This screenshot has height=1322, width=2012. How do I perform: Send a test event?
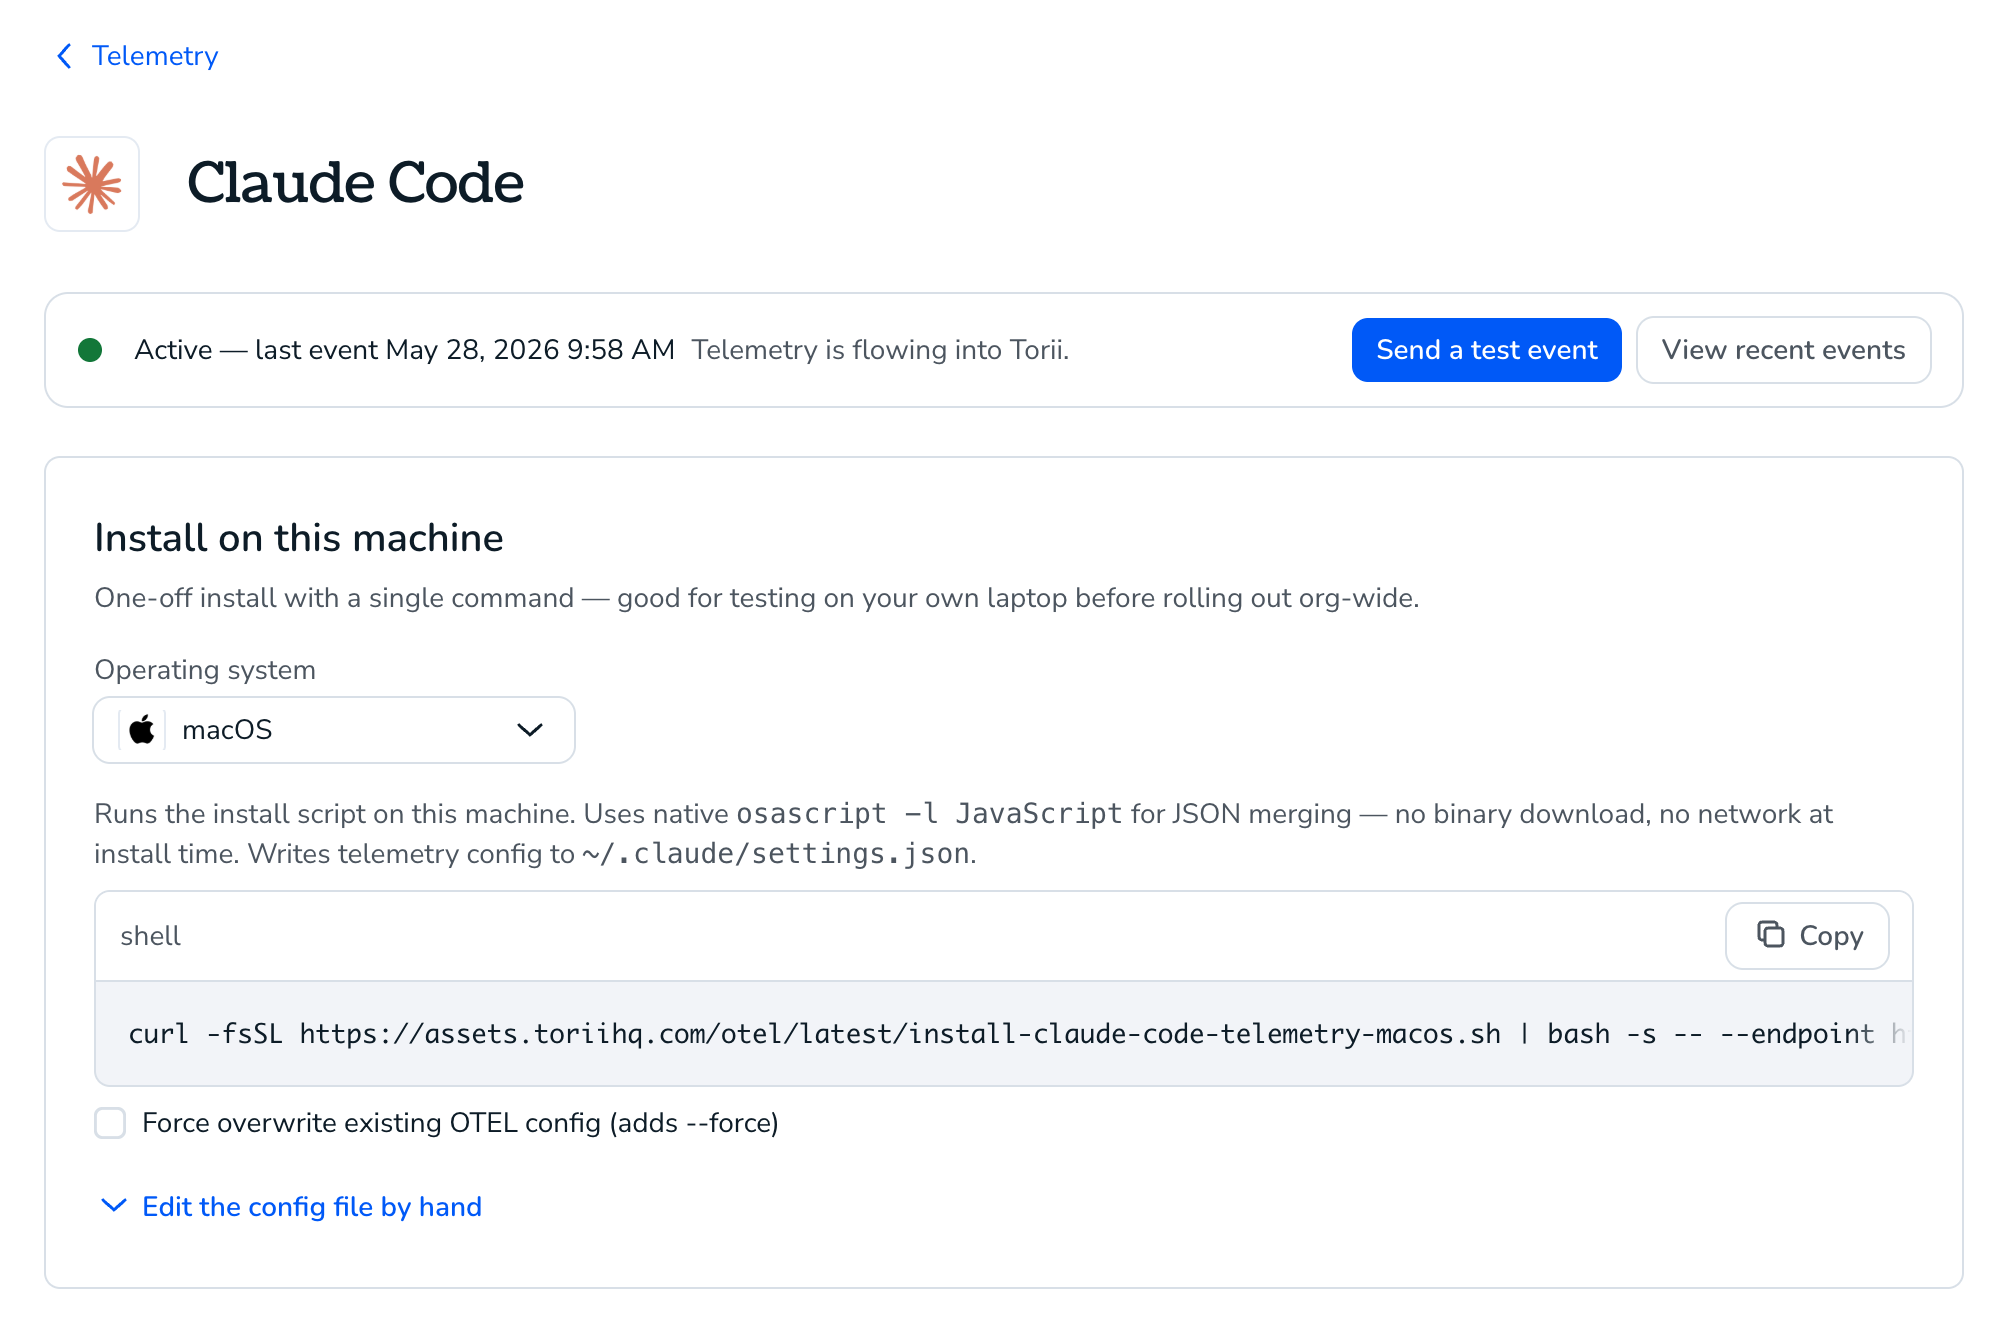tap(1486, 350)
